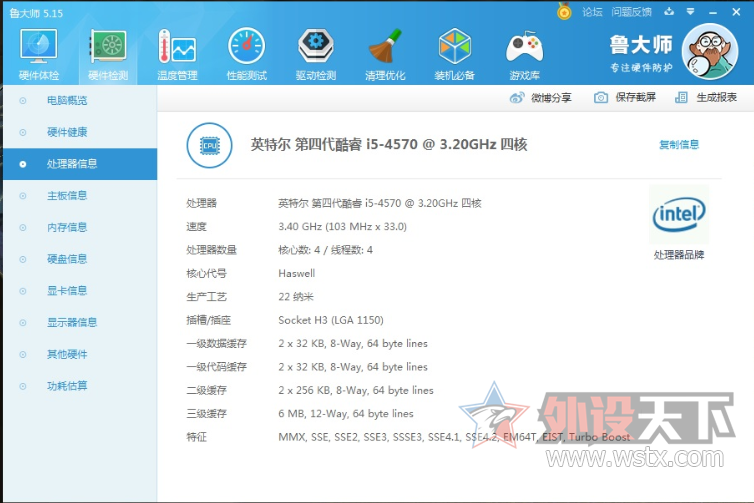Click the report icon for 生成报表
The image size is (754, 503).
681,98
